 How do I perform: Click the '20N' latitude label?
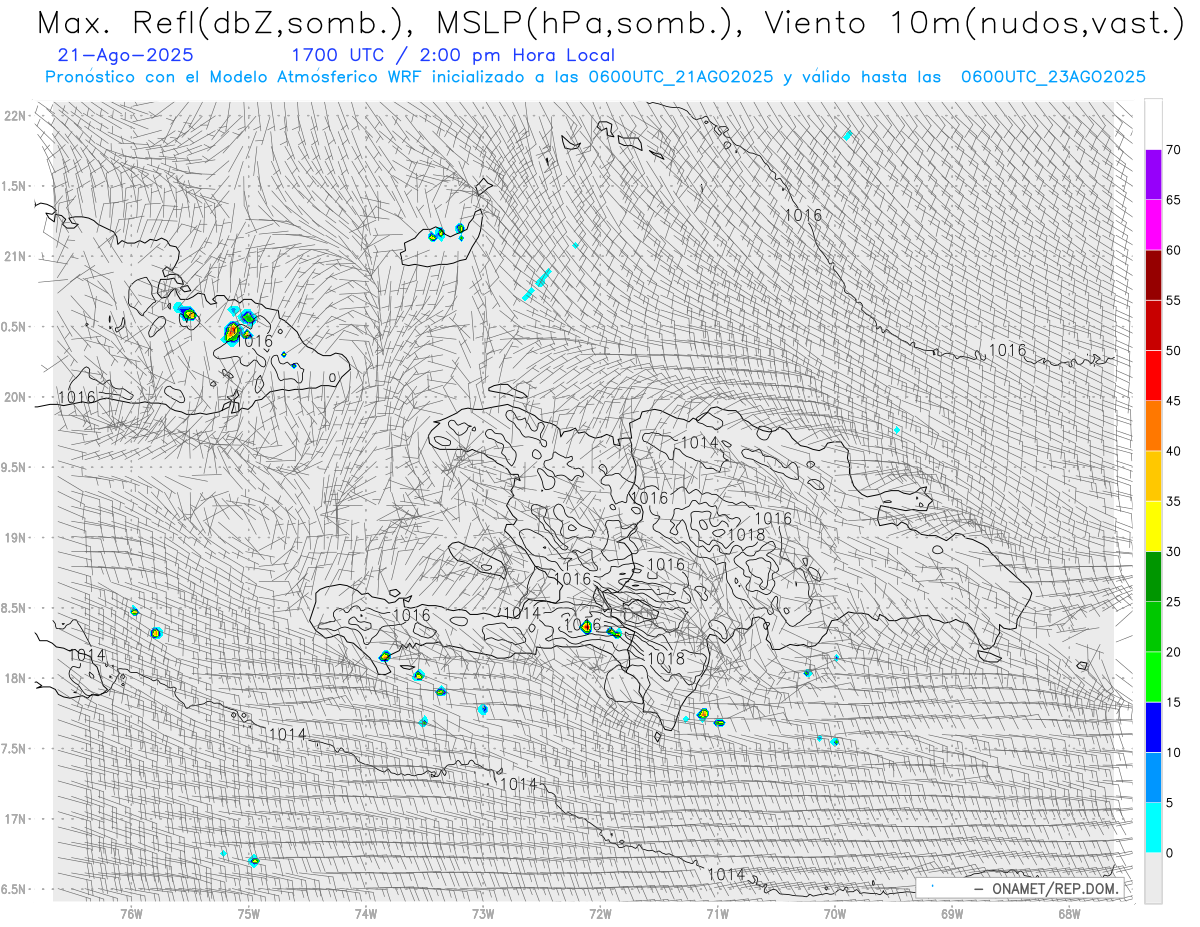(15, 397)
